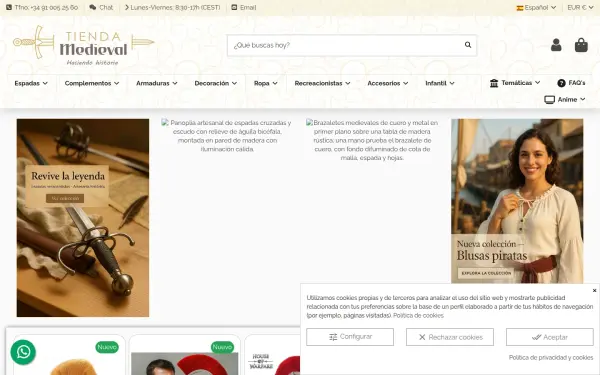Click the chat bubble icon in the top bar

pyautogui.click(x=93, y=7)
